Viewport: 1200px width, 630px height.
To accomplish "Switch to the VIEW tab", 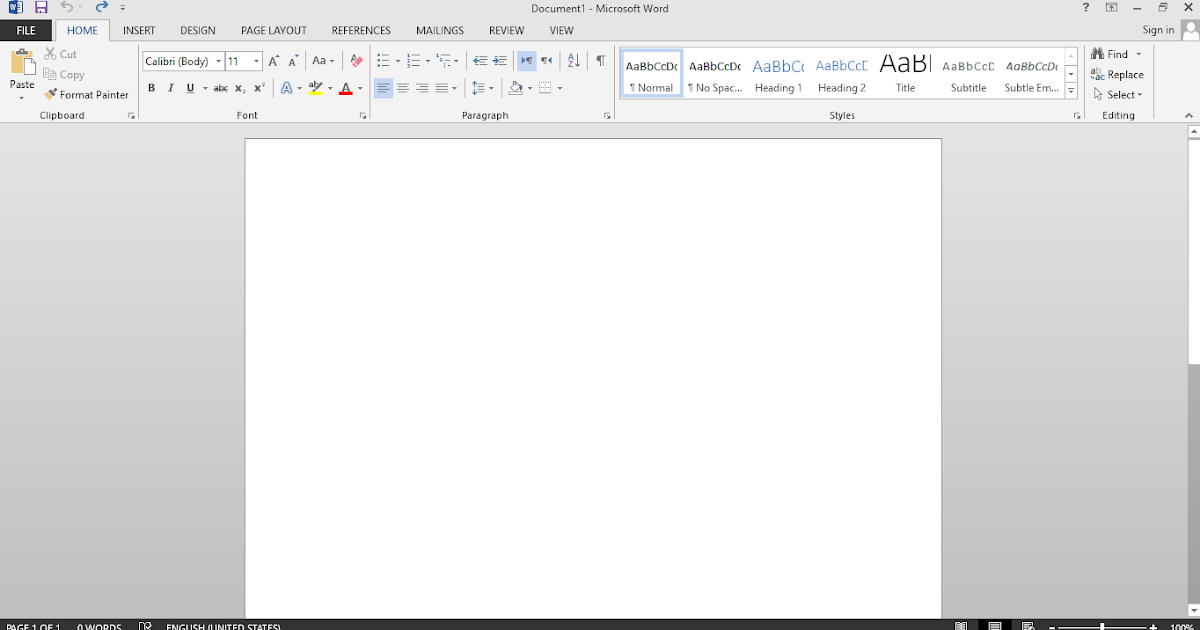I will (x=561, y=31).
